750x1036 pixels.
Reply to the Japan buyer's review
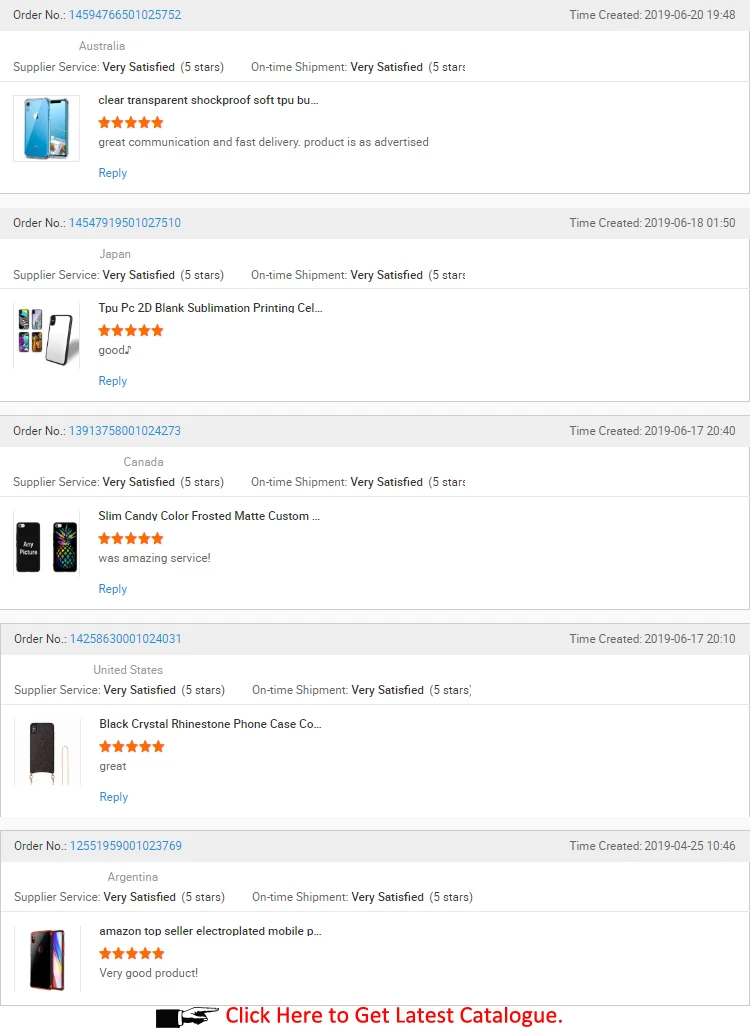point(113,381)
